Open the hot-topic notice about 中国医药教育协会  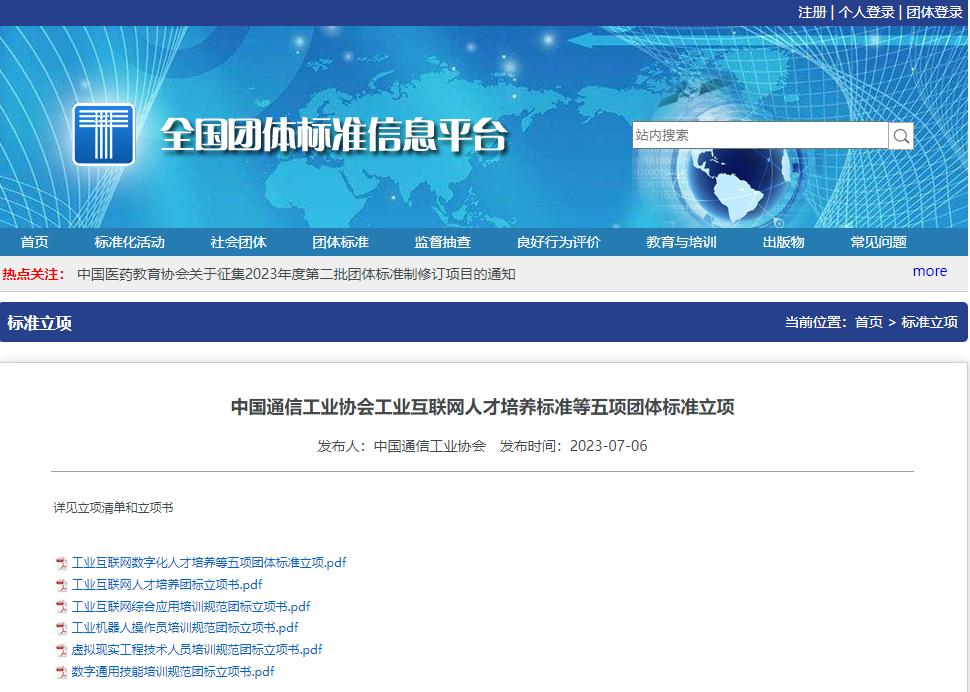(296, 274)
